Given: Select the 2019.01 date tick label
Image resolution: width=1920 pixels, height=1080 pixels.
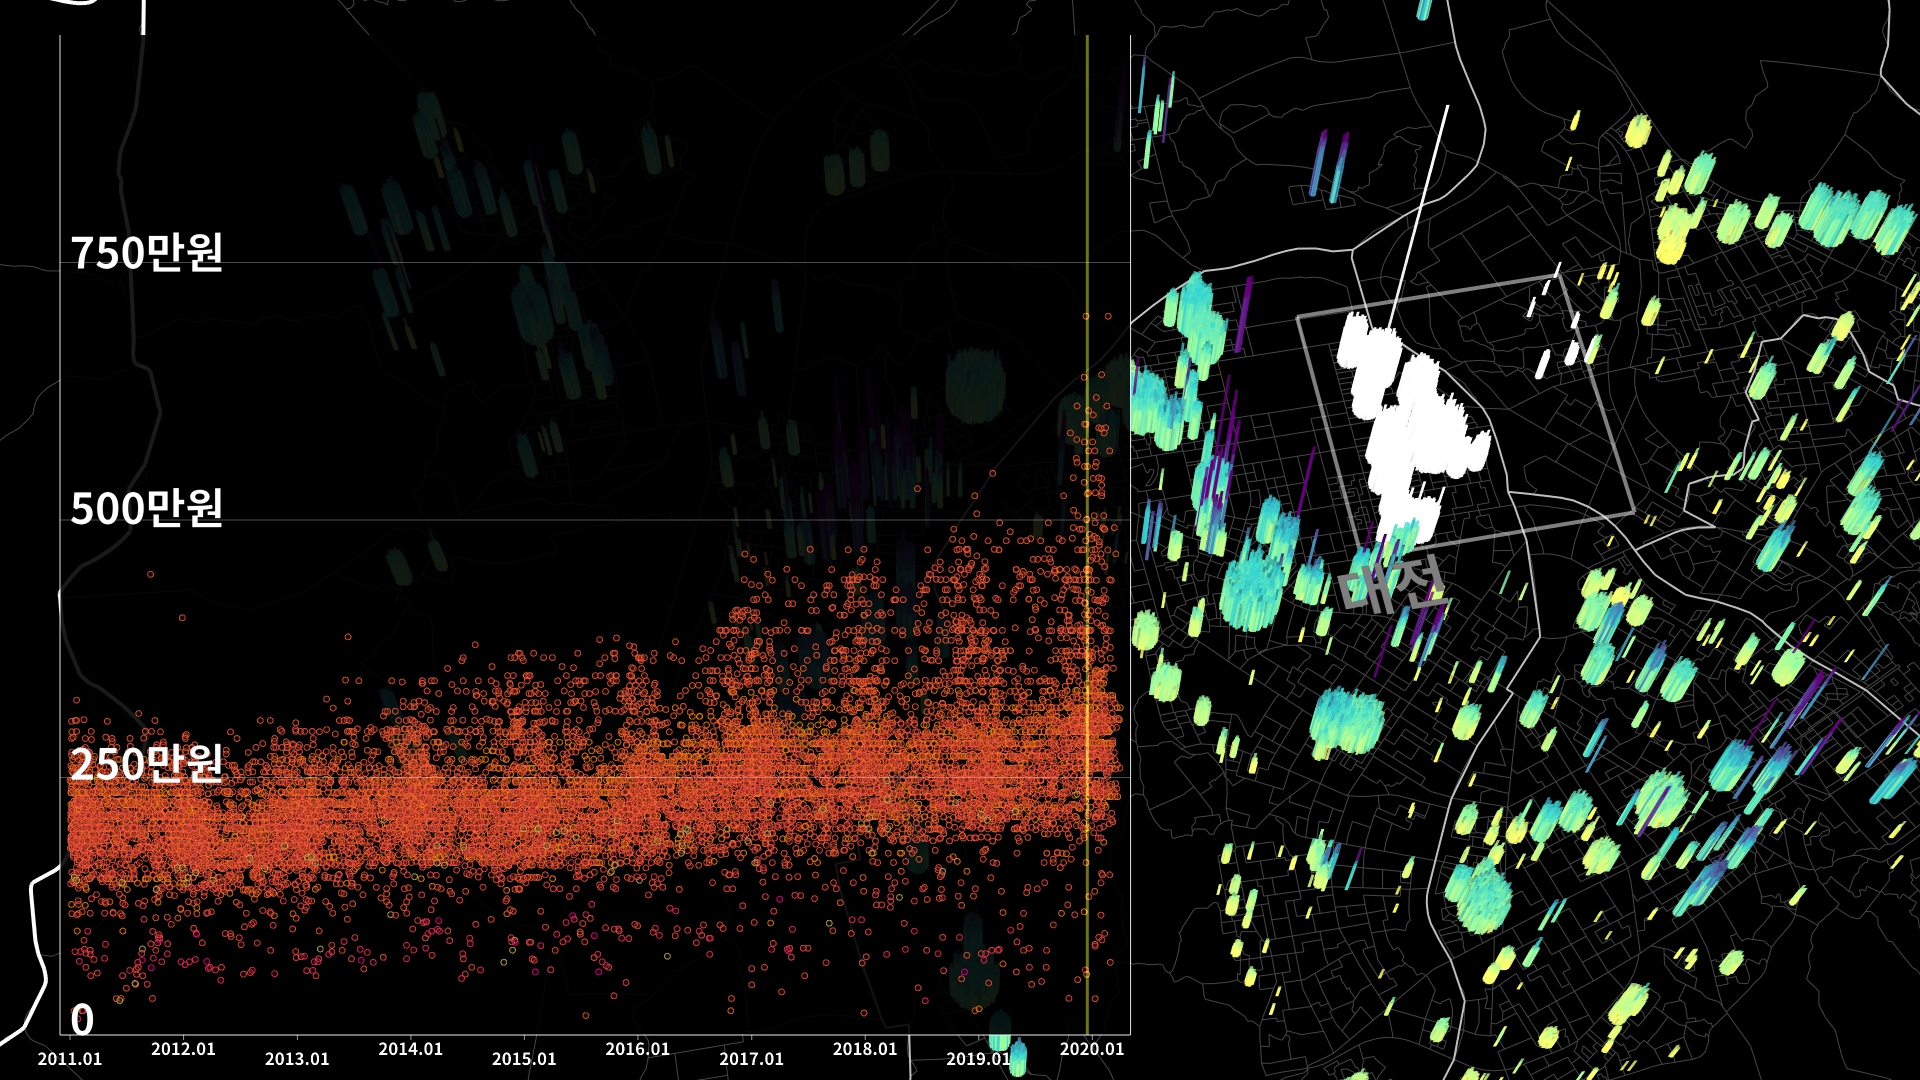Looking at the screenshot, I should pos(978,1059).
